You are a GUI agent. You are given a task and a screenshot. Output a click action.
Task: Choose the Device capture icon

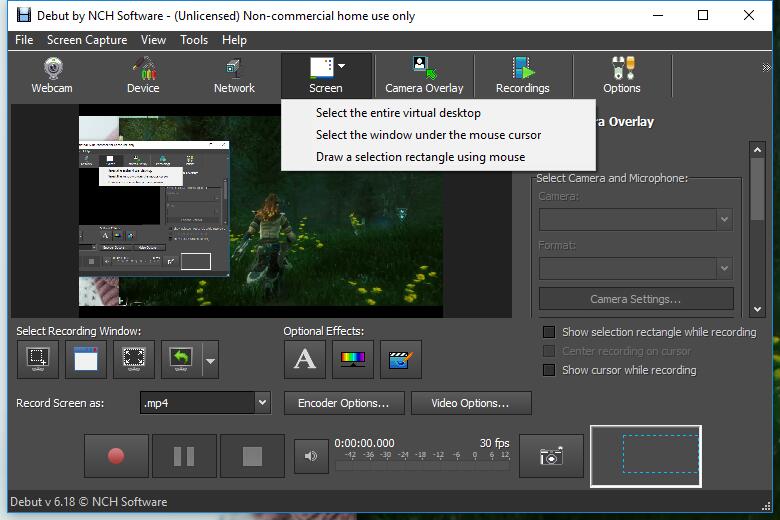(x=143, y=75)
